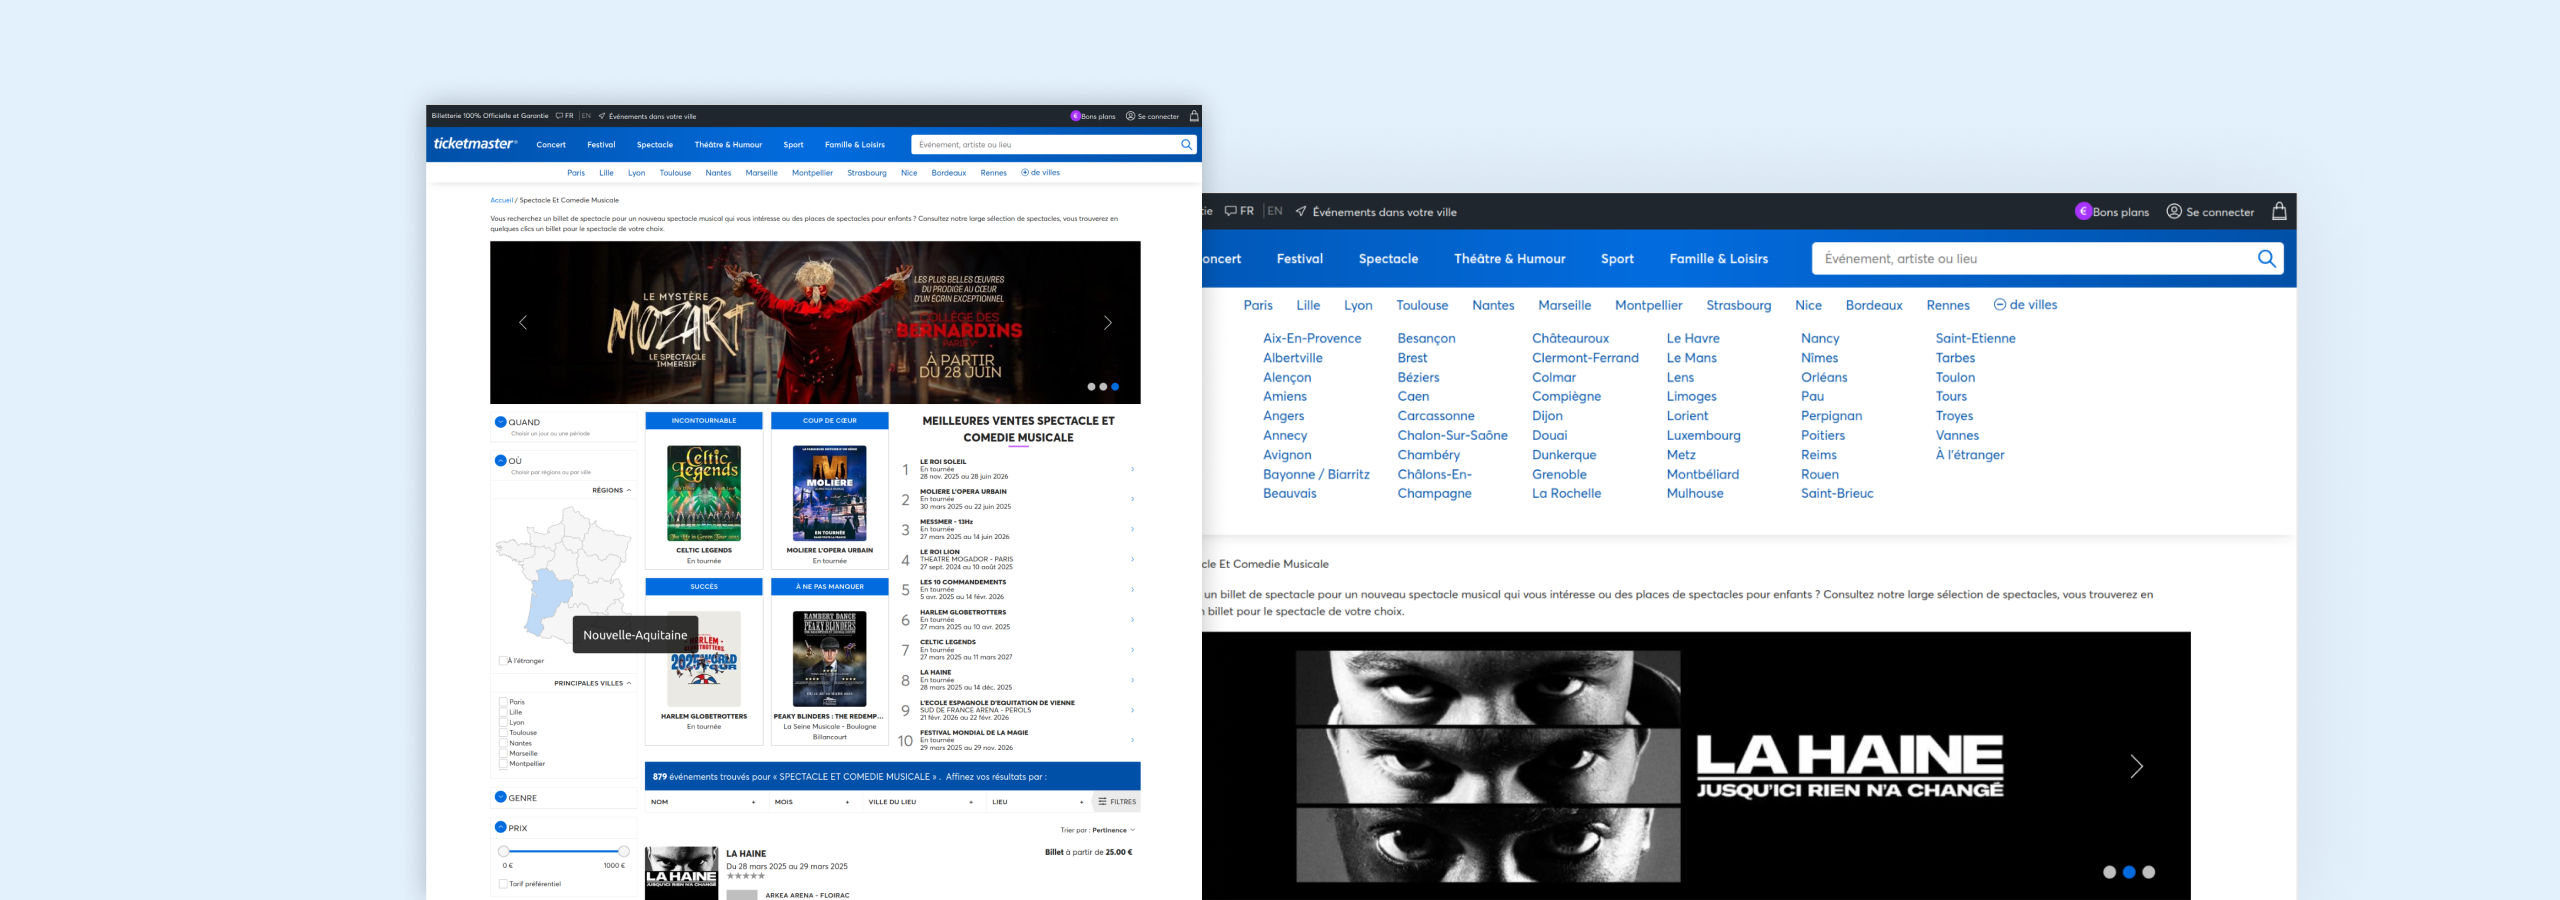This screenshot has width=2560, height=900.
Task: Click location arrow icon in right enlarged header
Action: [x=1301, y=211]
